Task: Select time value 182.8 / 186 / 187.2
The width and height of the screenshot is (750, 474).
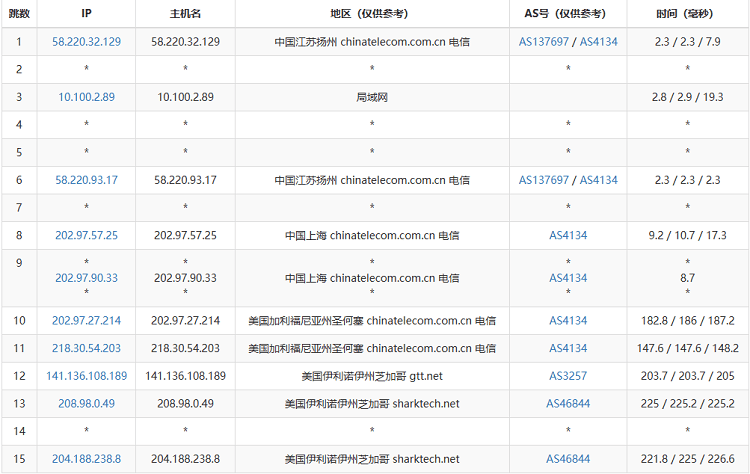Action: tap(687, 320)
